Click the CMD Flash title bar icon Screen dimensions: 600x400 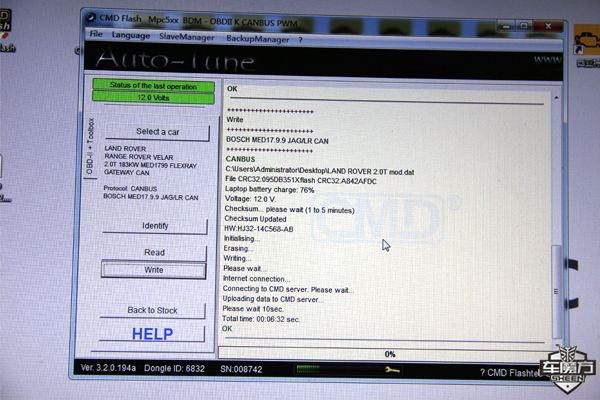90,17
